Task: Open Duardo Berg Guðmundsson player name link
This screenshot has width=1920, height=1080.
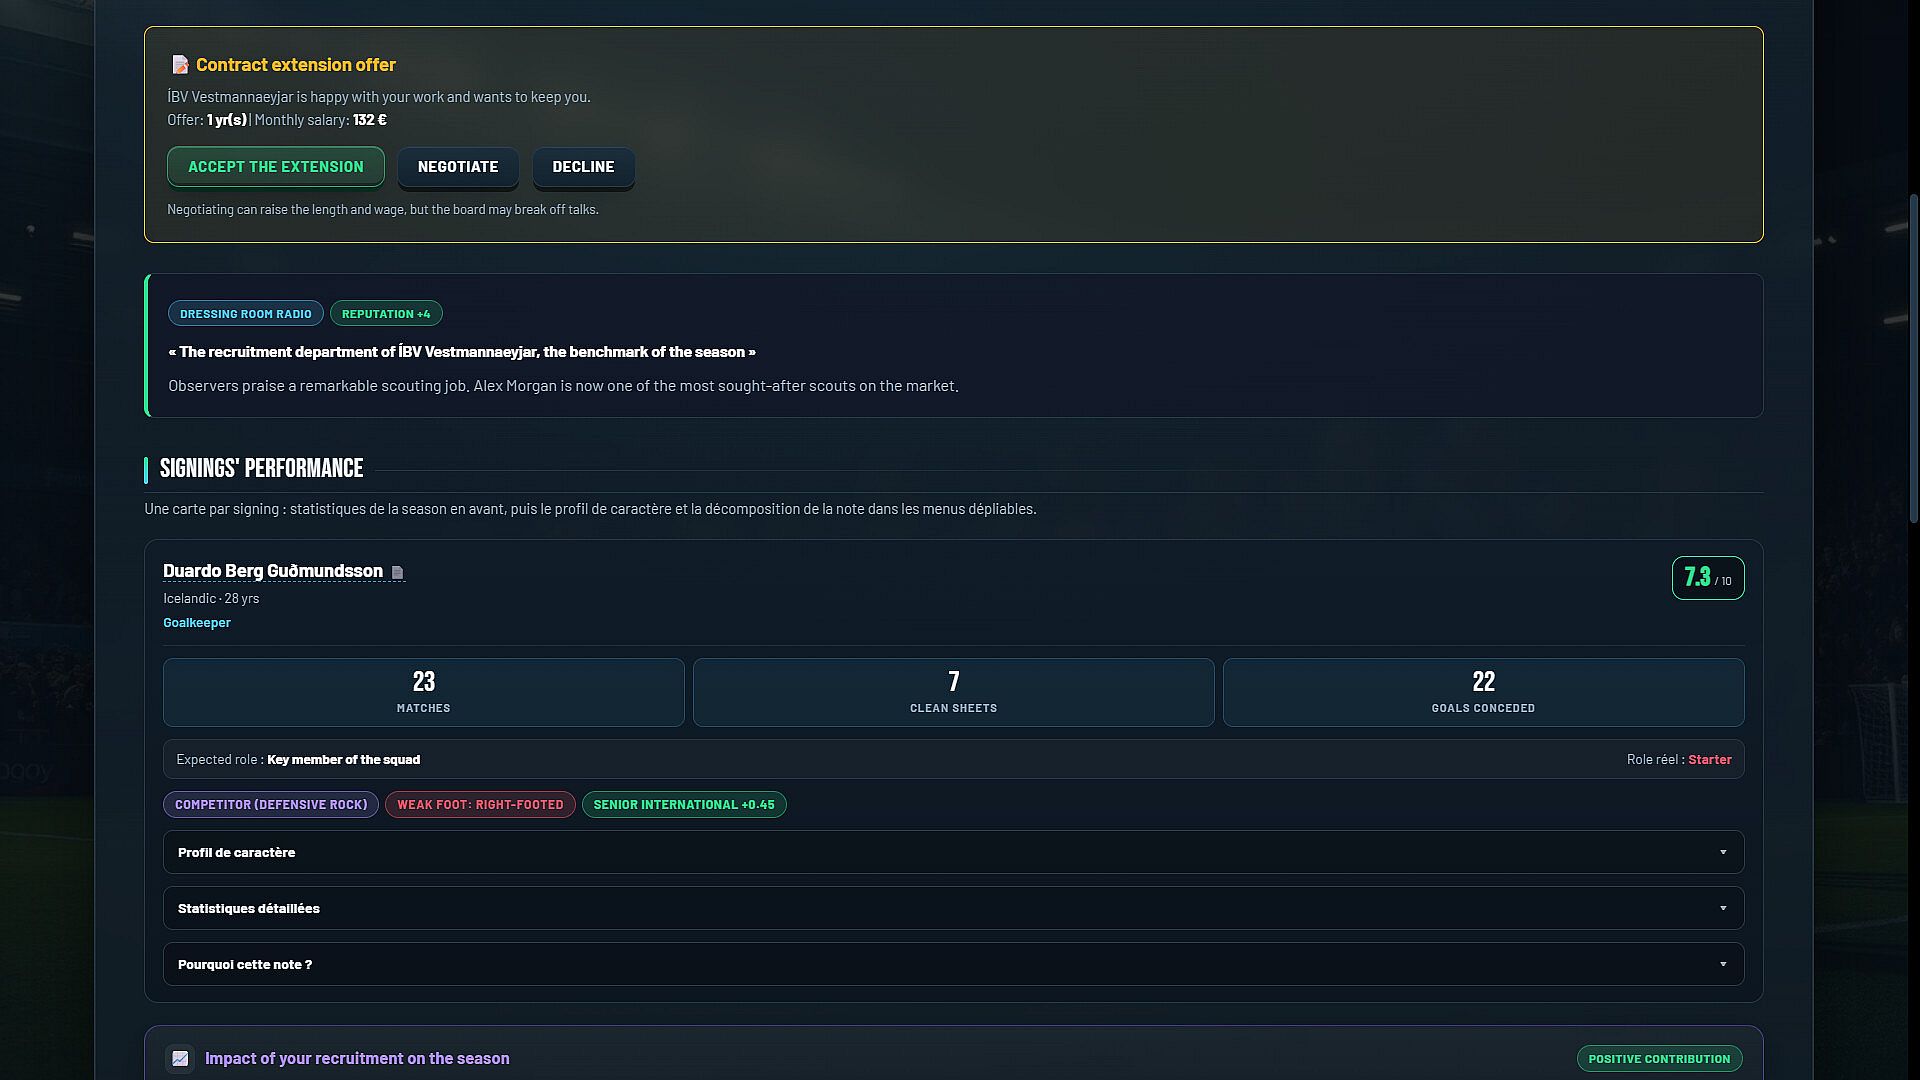Action: click(273, 571)
